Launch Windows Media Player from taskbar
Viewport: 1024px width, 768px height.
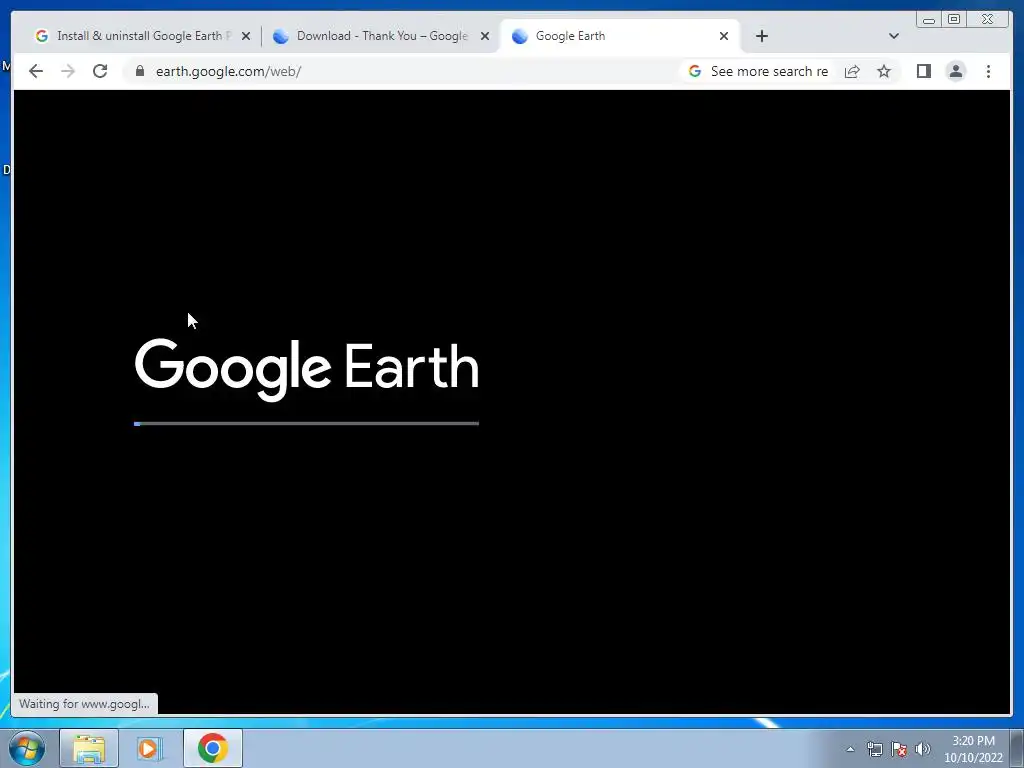pyautogui.click(x=150, y=748)
